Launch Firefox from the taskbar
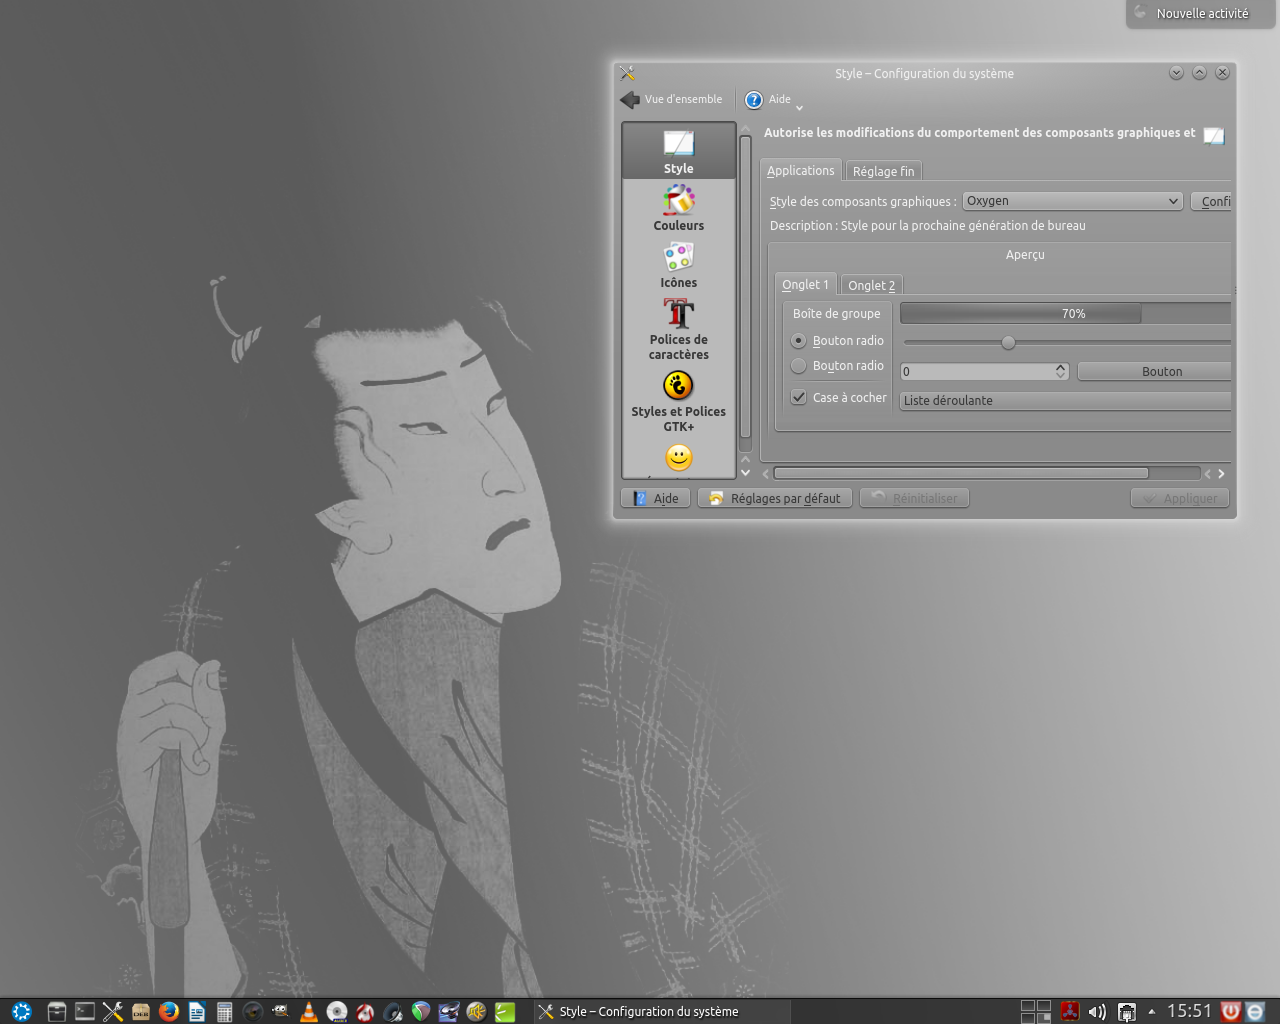 (169, 1011)
